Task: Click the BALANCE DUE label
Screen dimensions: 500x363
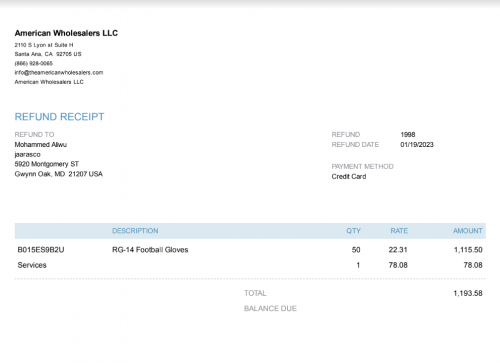Action: [x=270, y=308]
